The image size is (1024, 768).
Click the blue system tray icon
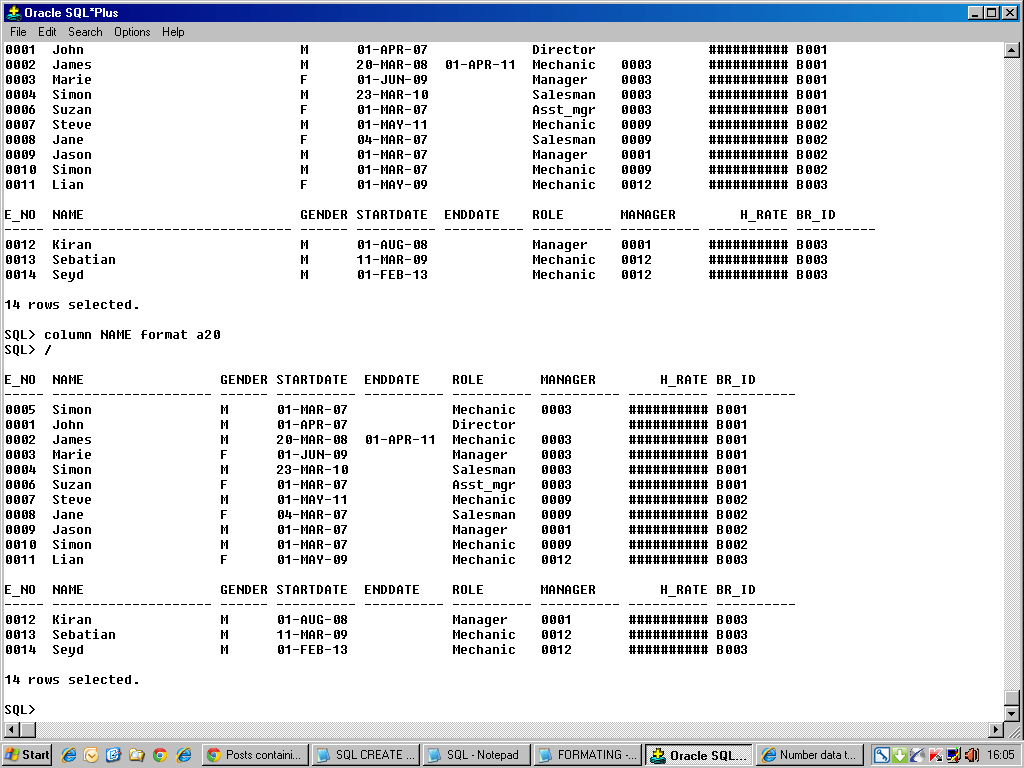coord(882,755)
